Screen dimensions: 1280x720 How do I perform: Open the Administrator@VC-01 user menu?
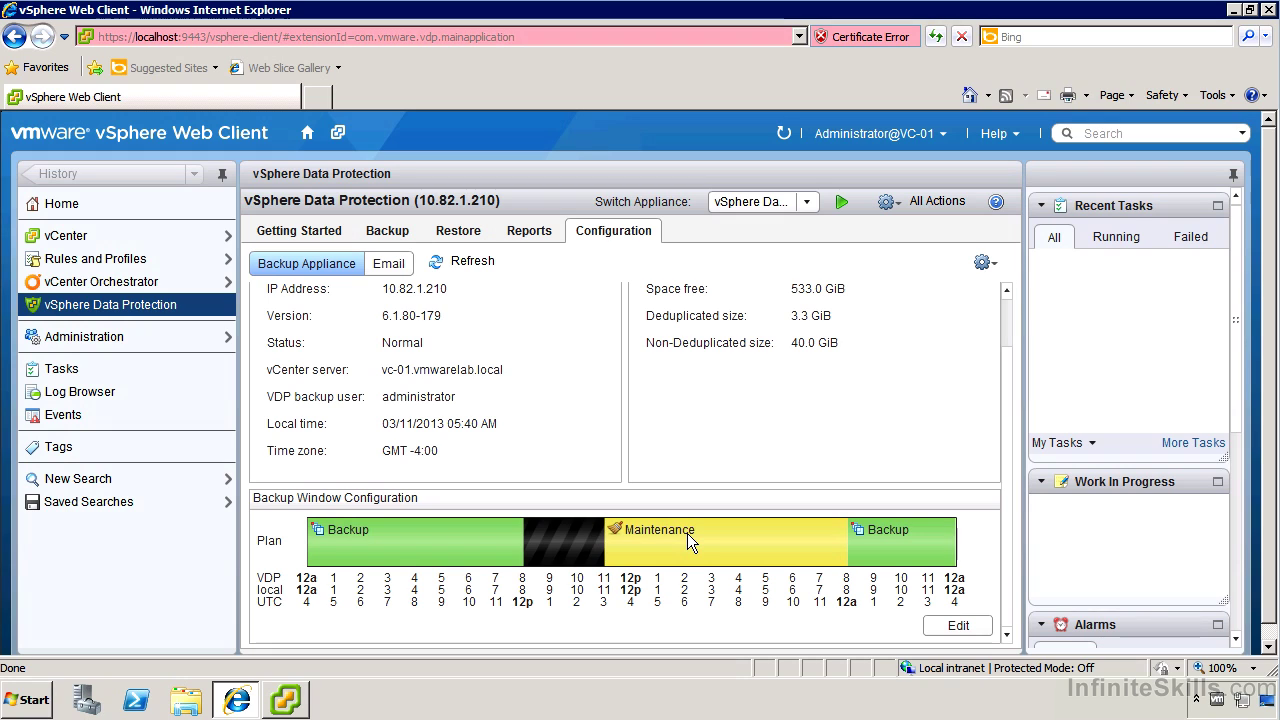[880, 134]
